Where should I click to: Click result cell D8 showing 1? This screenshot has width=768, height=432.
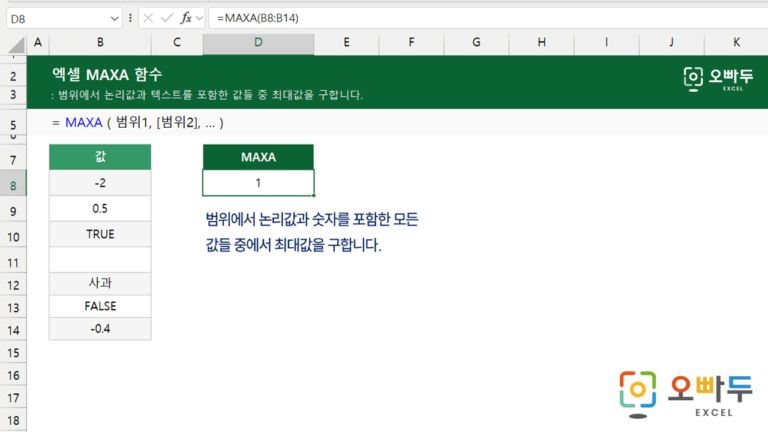pyautogui.click(x=258, y=183)
